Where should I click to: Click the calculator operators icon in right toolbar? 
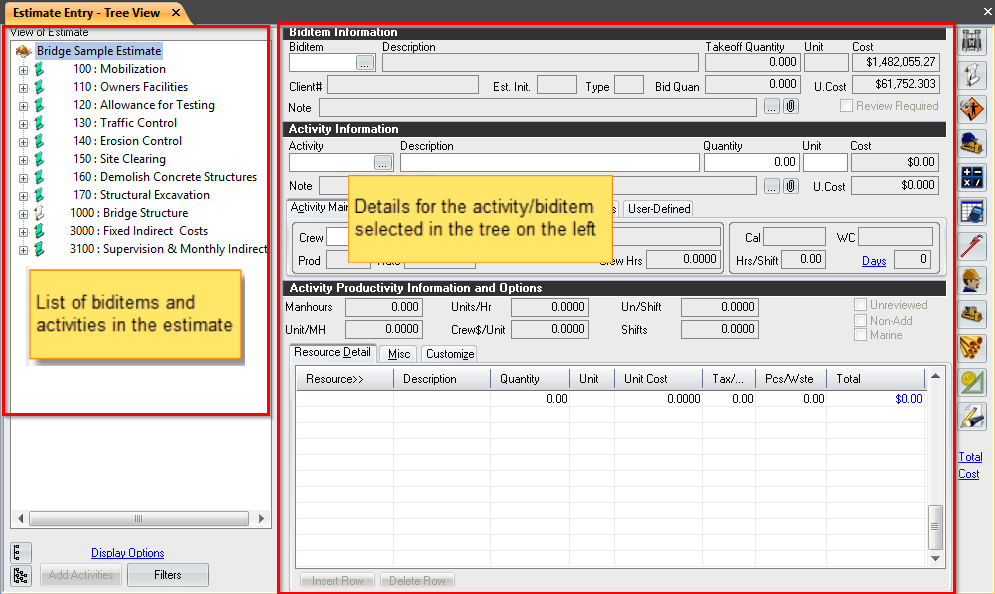[x=972, y=178]
